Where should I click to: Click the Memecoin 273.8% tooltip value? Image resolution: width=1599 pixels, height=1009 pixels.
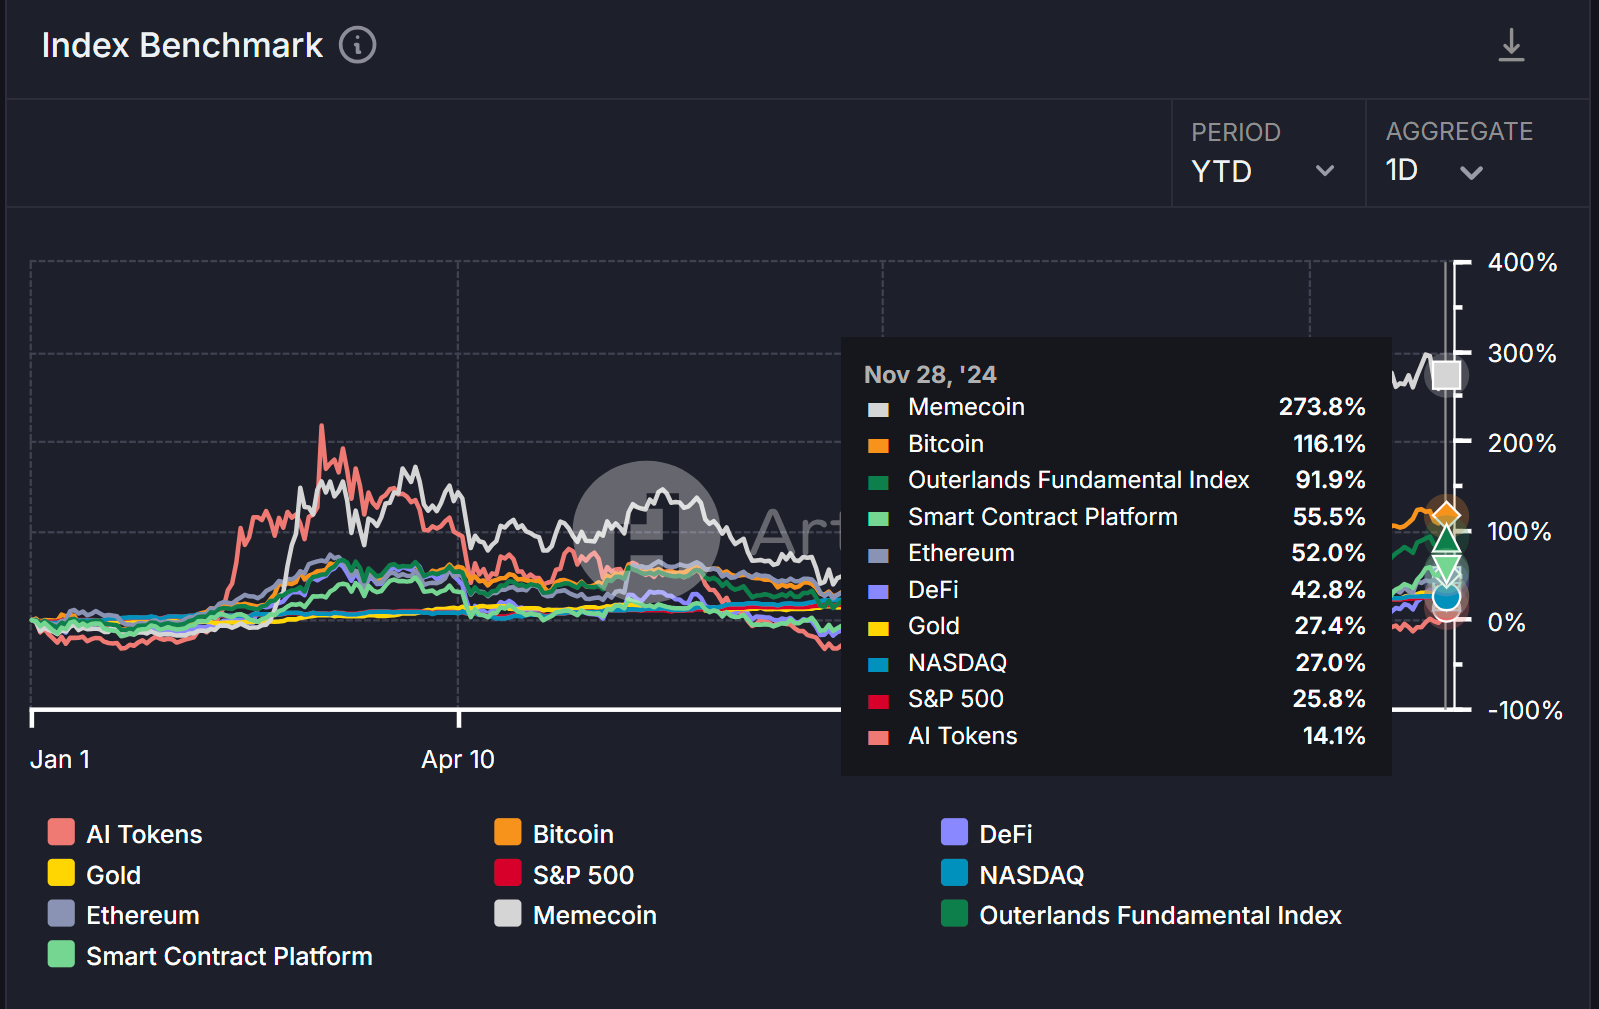pos(1322,407)
